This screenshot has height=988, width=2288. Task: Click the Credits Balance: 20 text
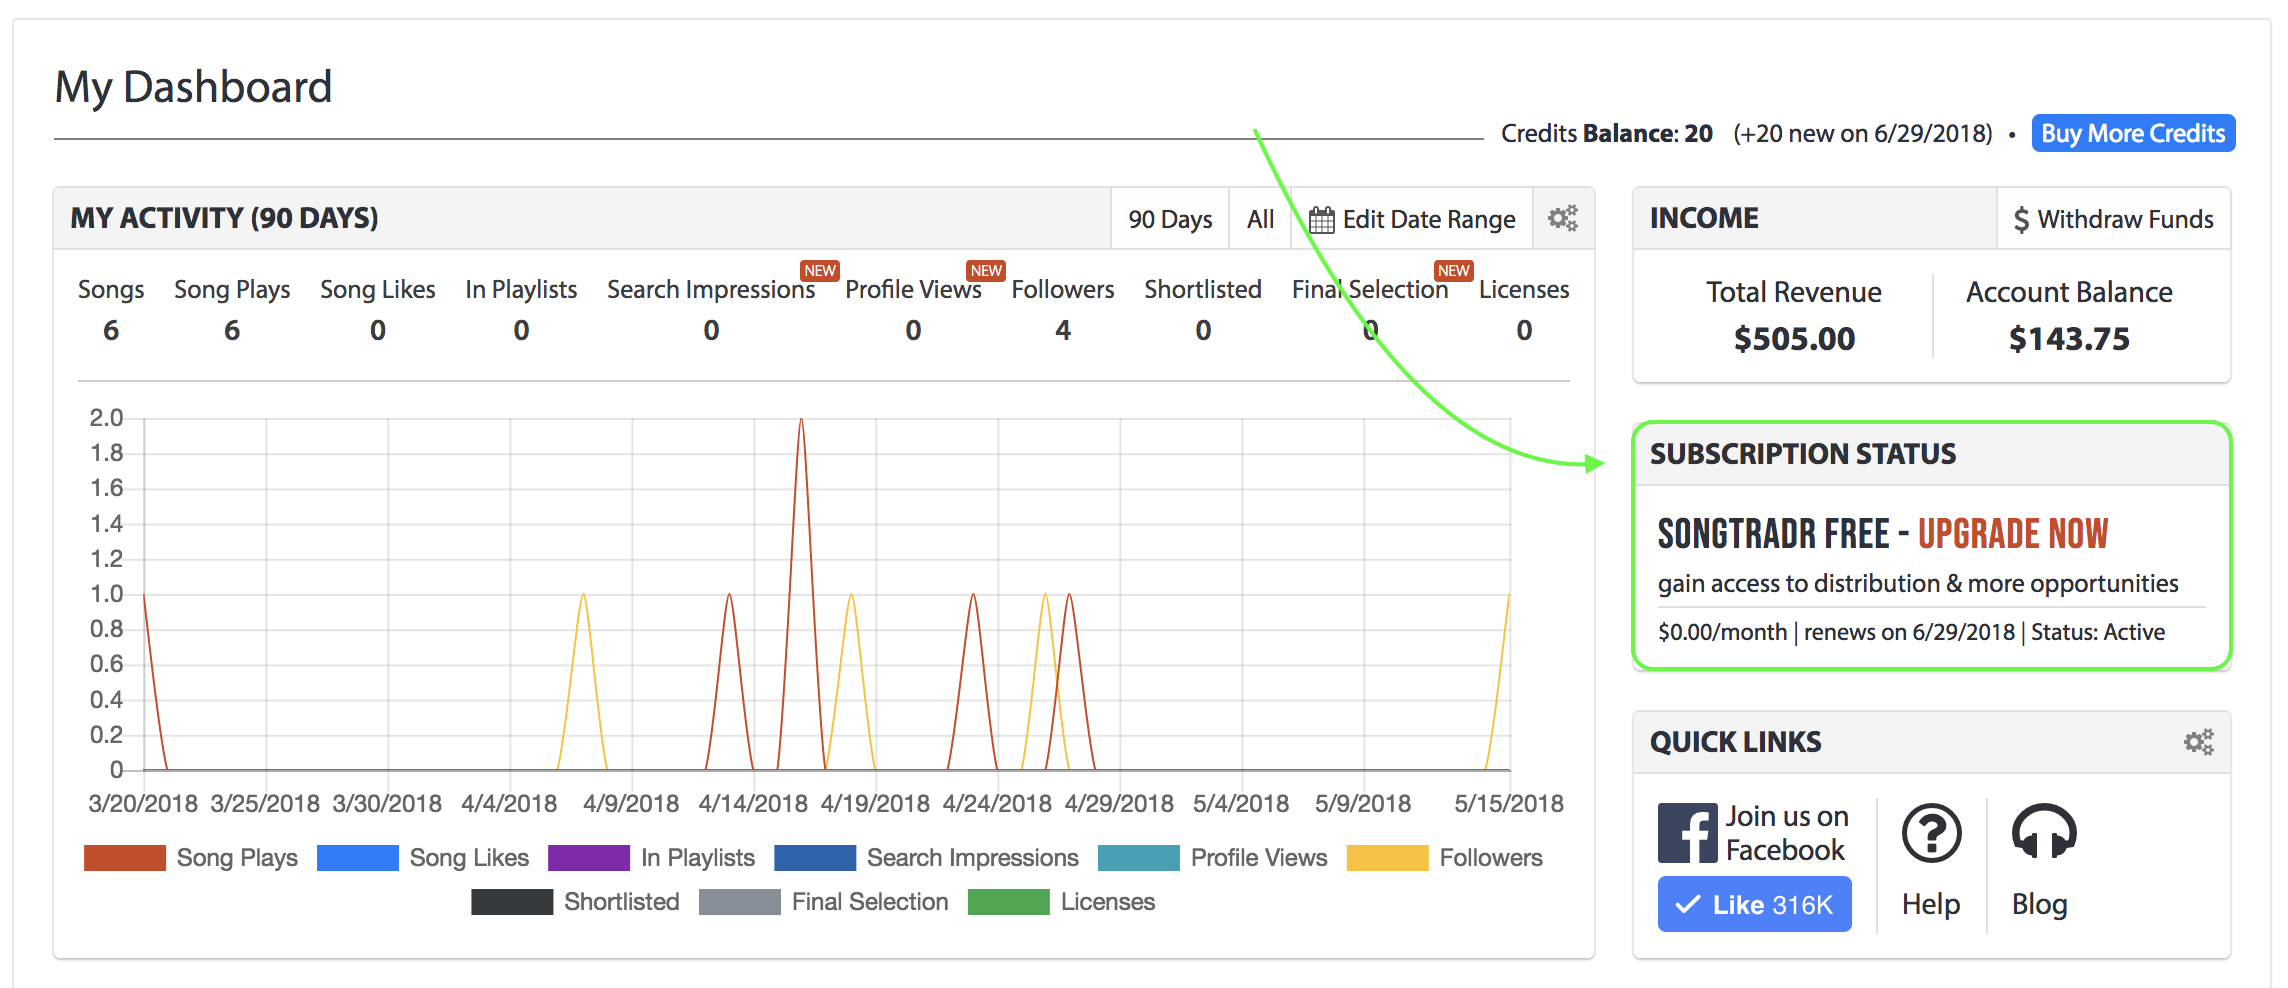click(1607, 133)
